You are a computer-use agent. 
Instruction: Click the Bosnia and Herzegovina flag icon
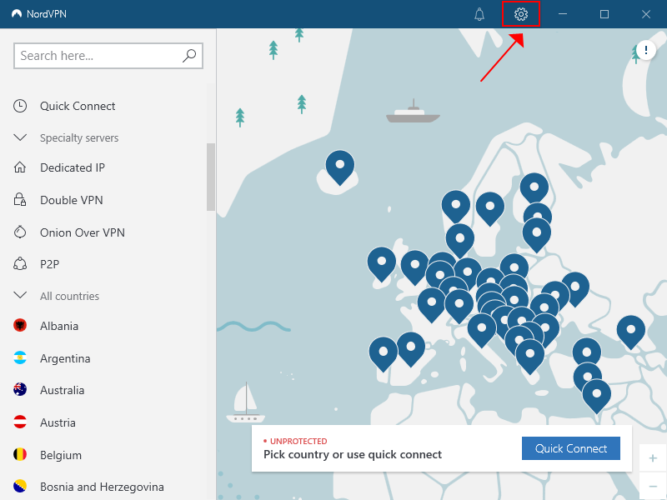(20, 486)
